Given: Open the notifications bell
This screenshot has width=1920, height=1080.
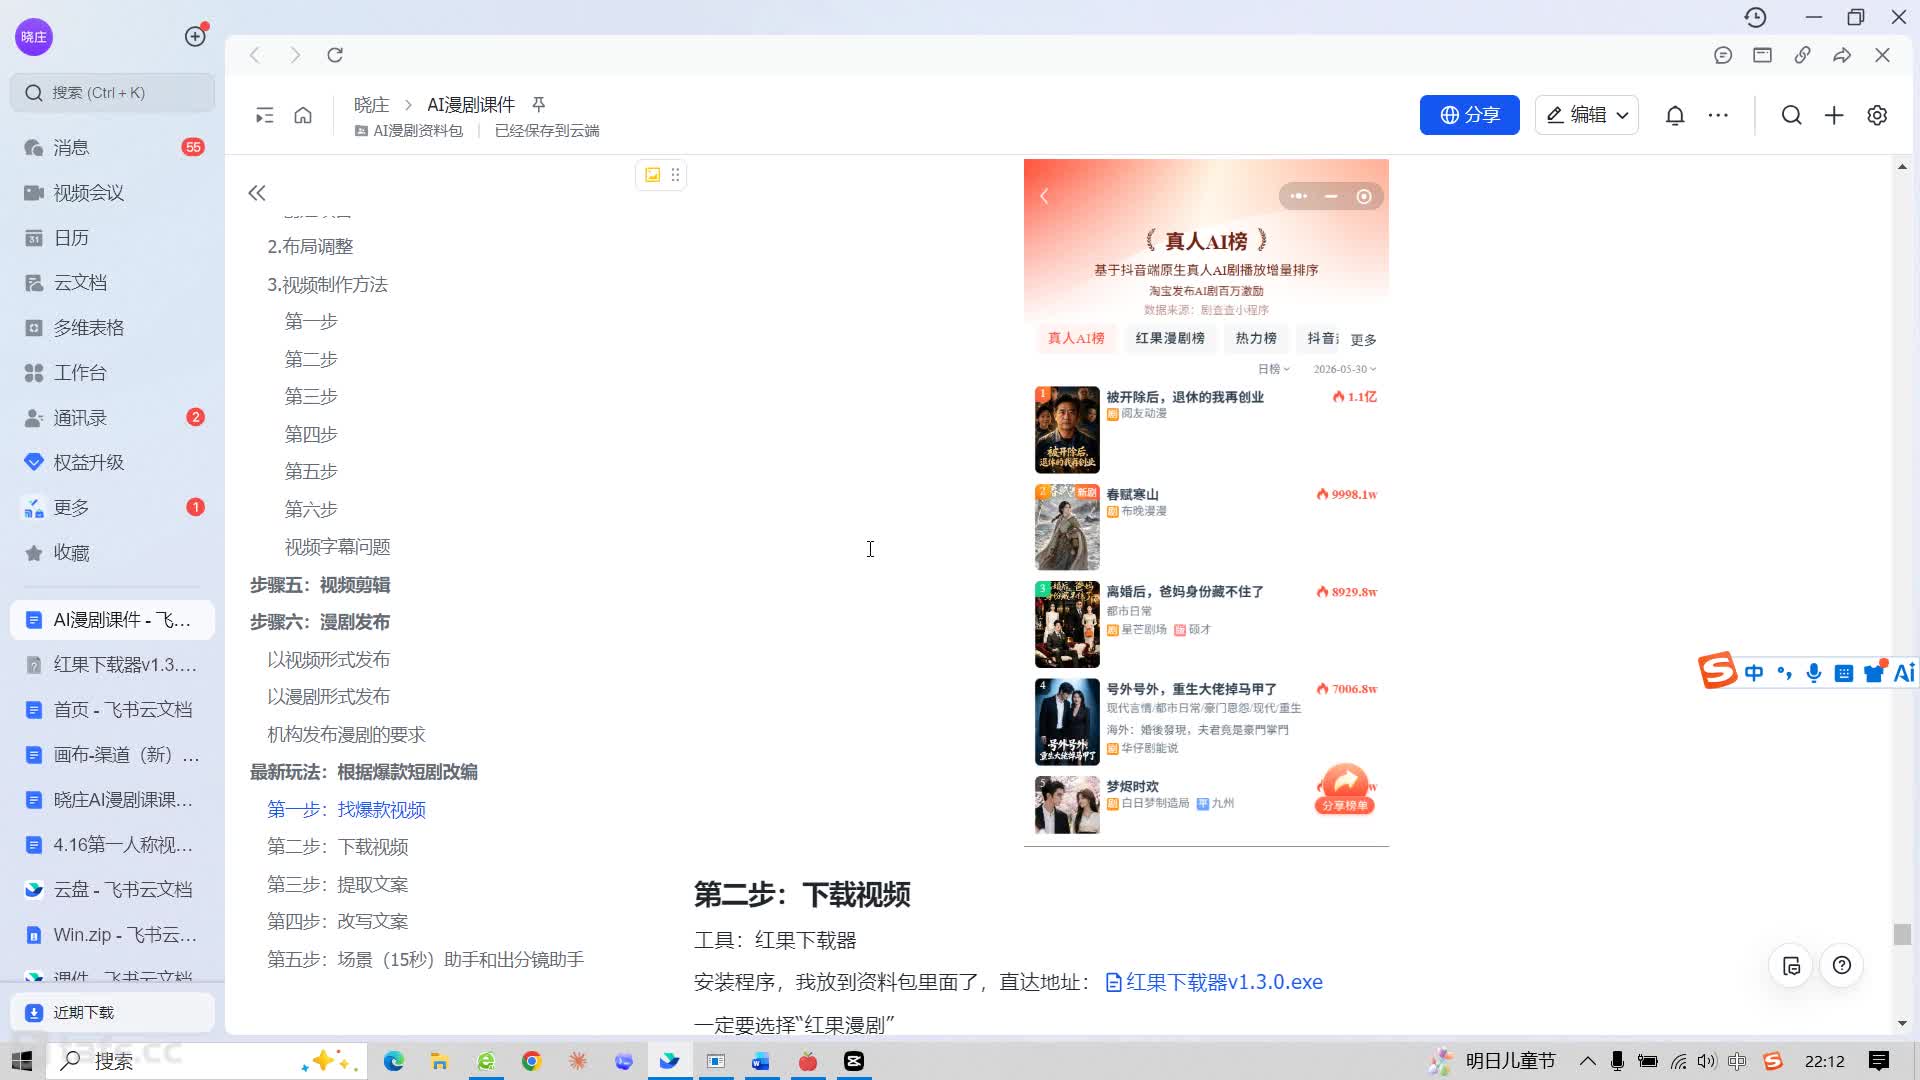Looking at the screenshot, I should pyautogui.click(x=1675, y=115).
